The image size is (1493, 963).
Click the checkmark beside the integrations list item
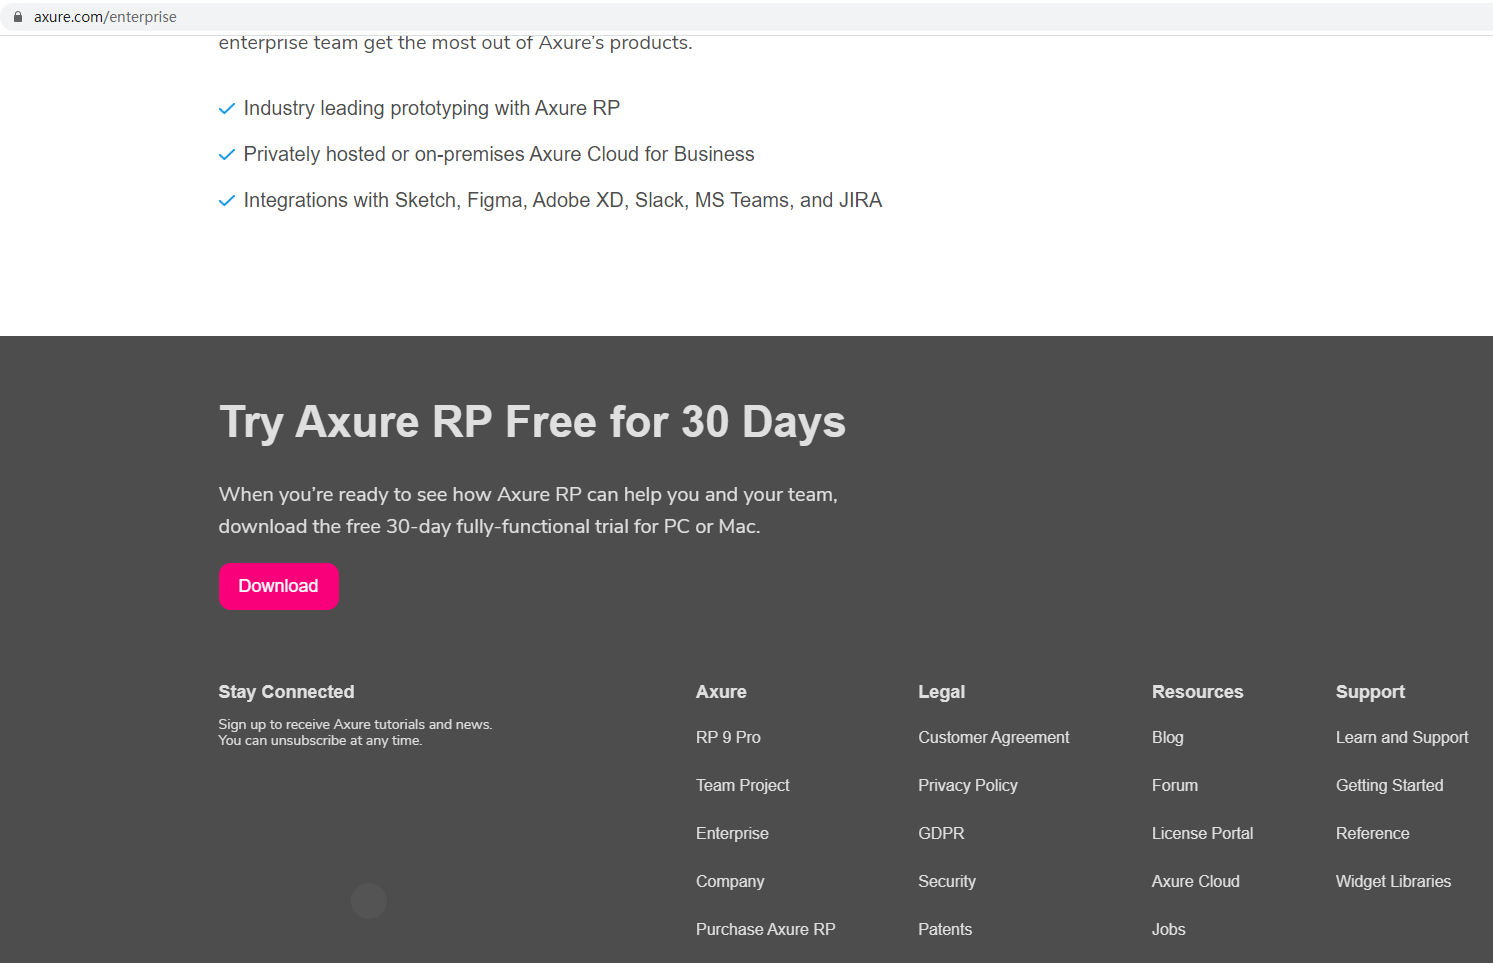click(227, 200)
